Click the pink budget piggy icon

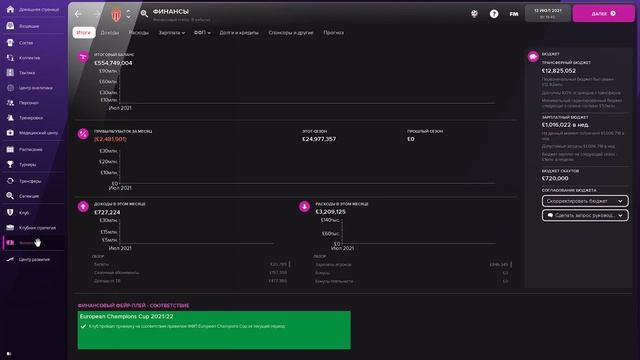533,57
